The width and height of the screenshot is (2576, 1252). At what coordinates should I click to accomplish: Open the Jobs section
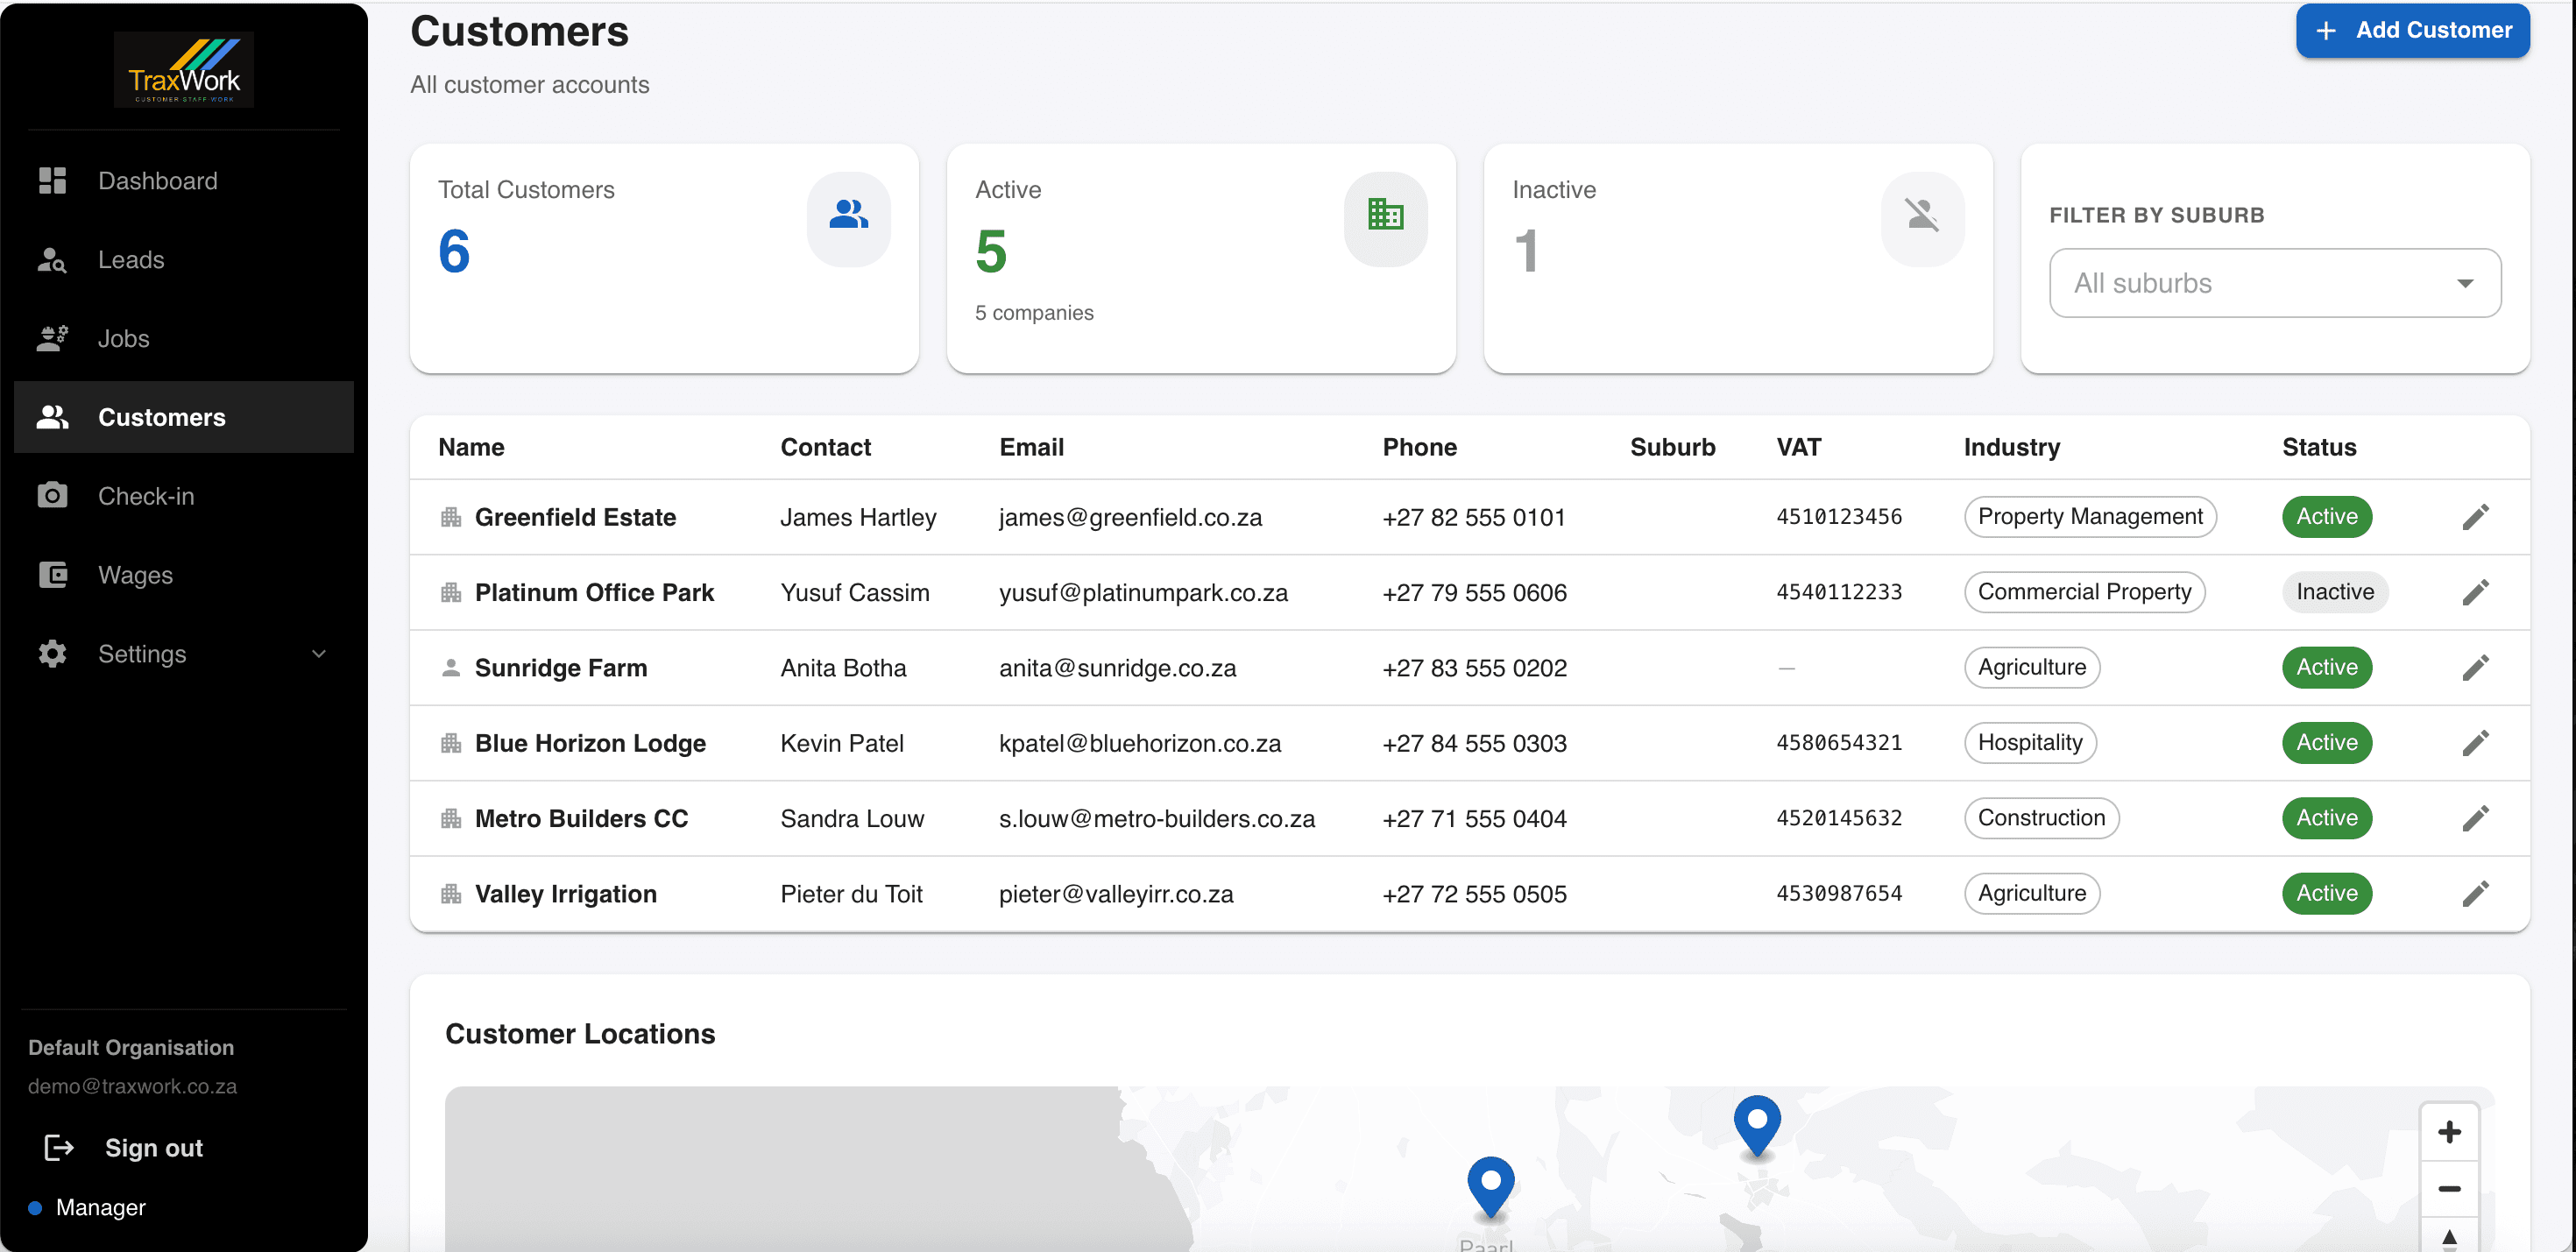[x=184, y=338]
